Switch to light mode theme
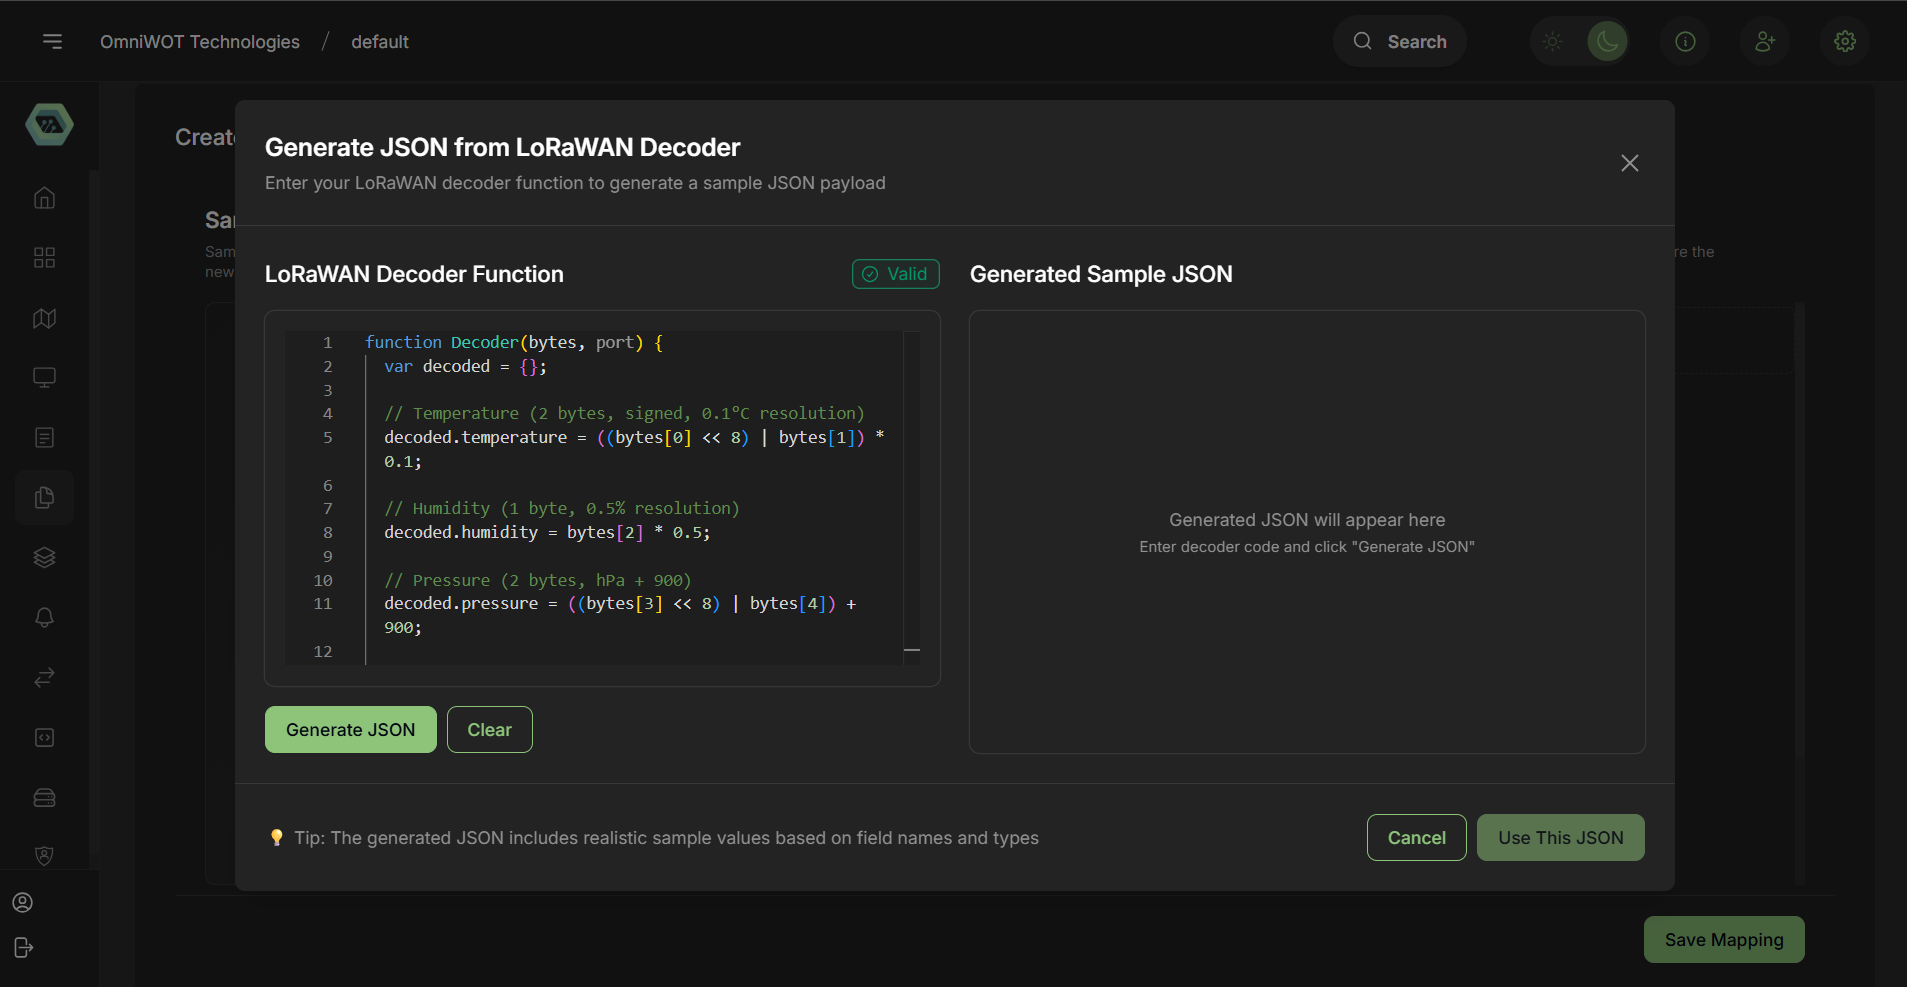 click(x=1551, y=41)
